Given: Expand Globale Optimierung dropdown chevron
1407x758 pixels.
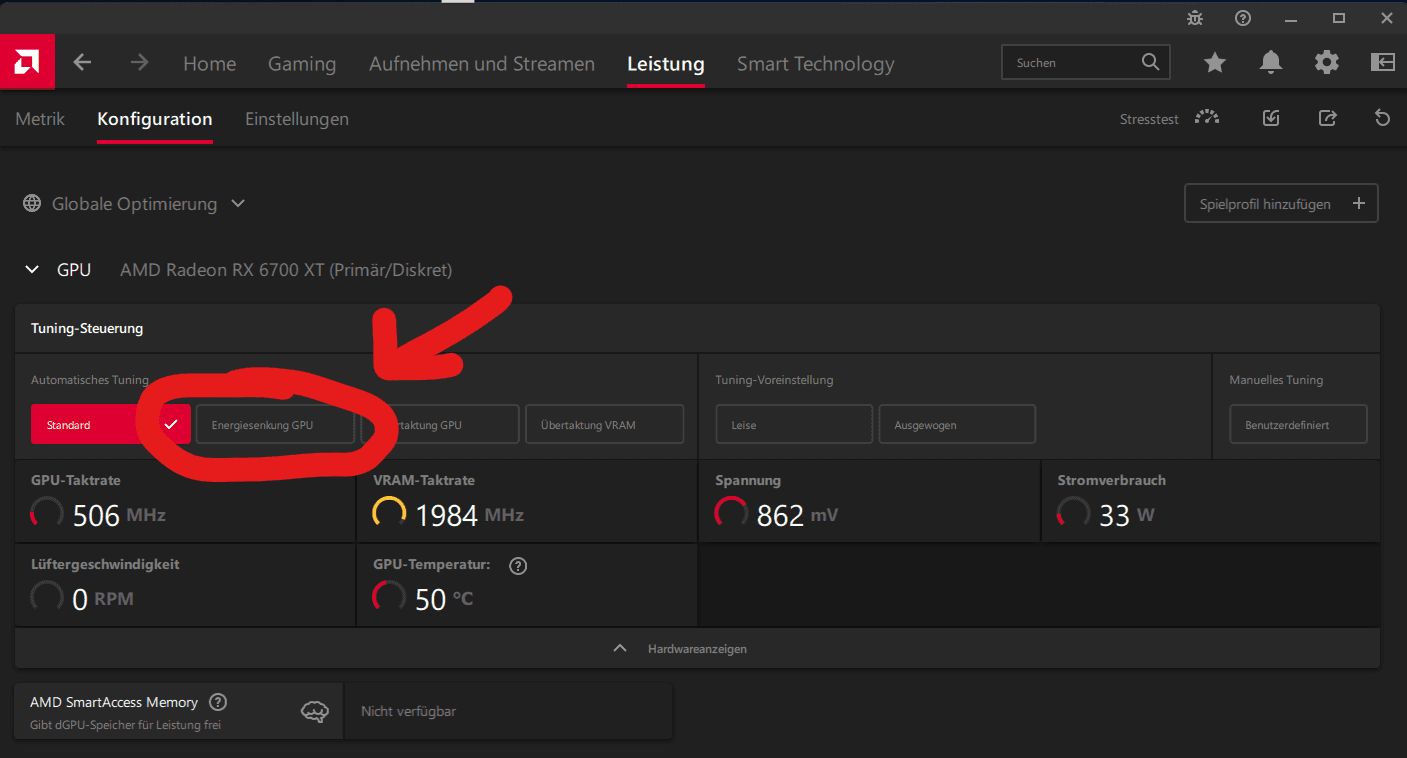Looking at the screenshot, I should (238, 204).
